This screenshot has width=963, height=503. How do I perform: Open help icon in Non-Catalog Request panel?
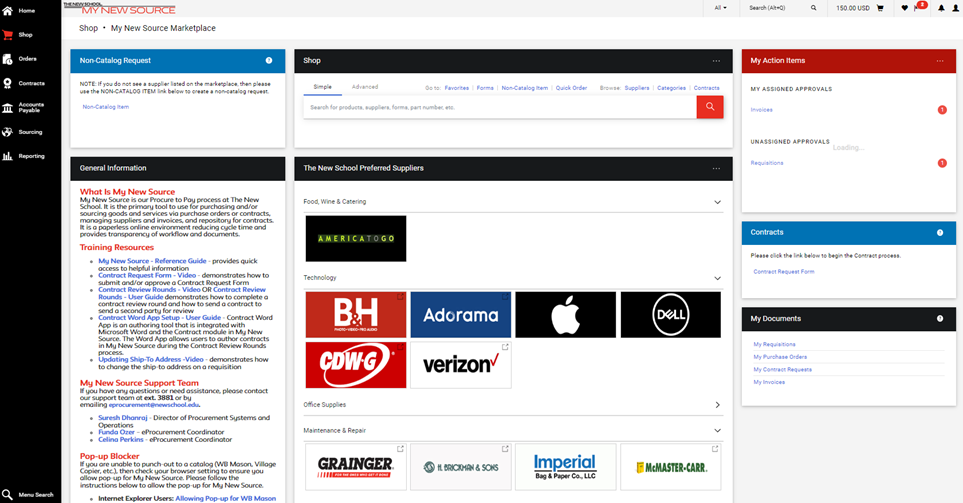coord(268,60)
